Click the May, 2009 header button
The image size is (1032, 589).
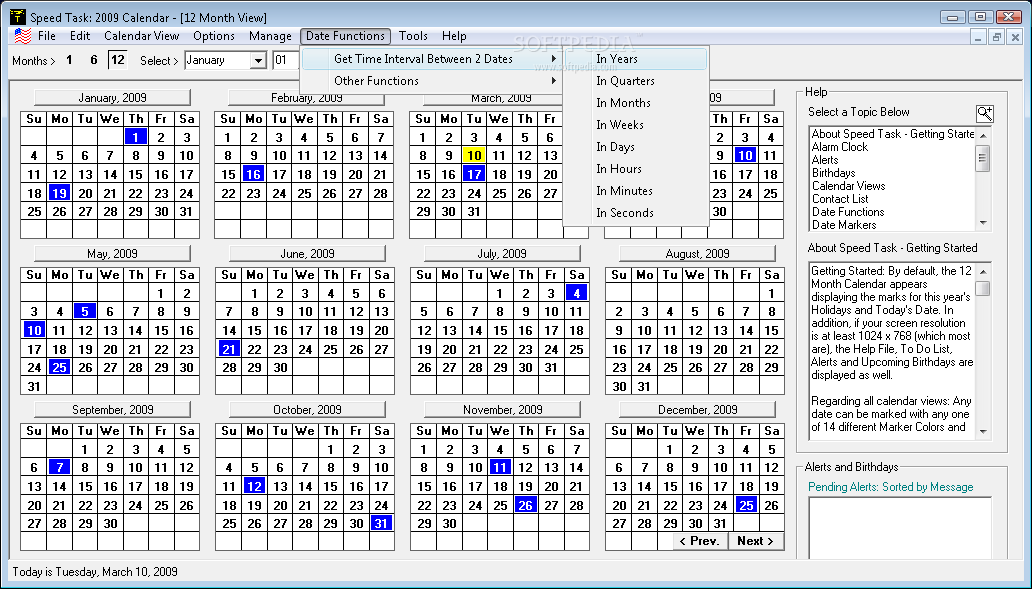(112, 253)
